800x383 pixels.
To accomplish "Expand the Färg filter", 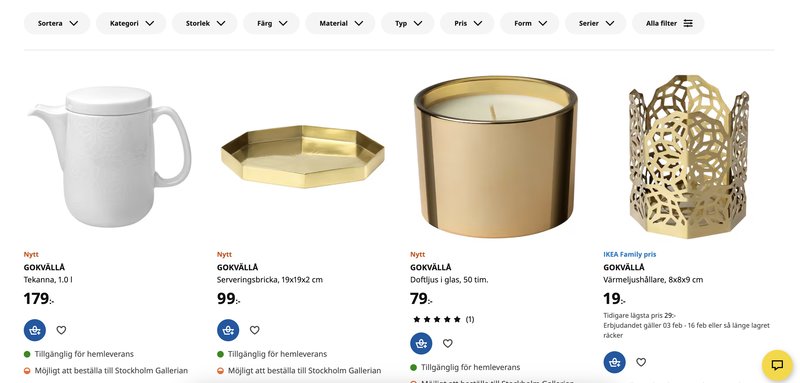I will [271, 23].
